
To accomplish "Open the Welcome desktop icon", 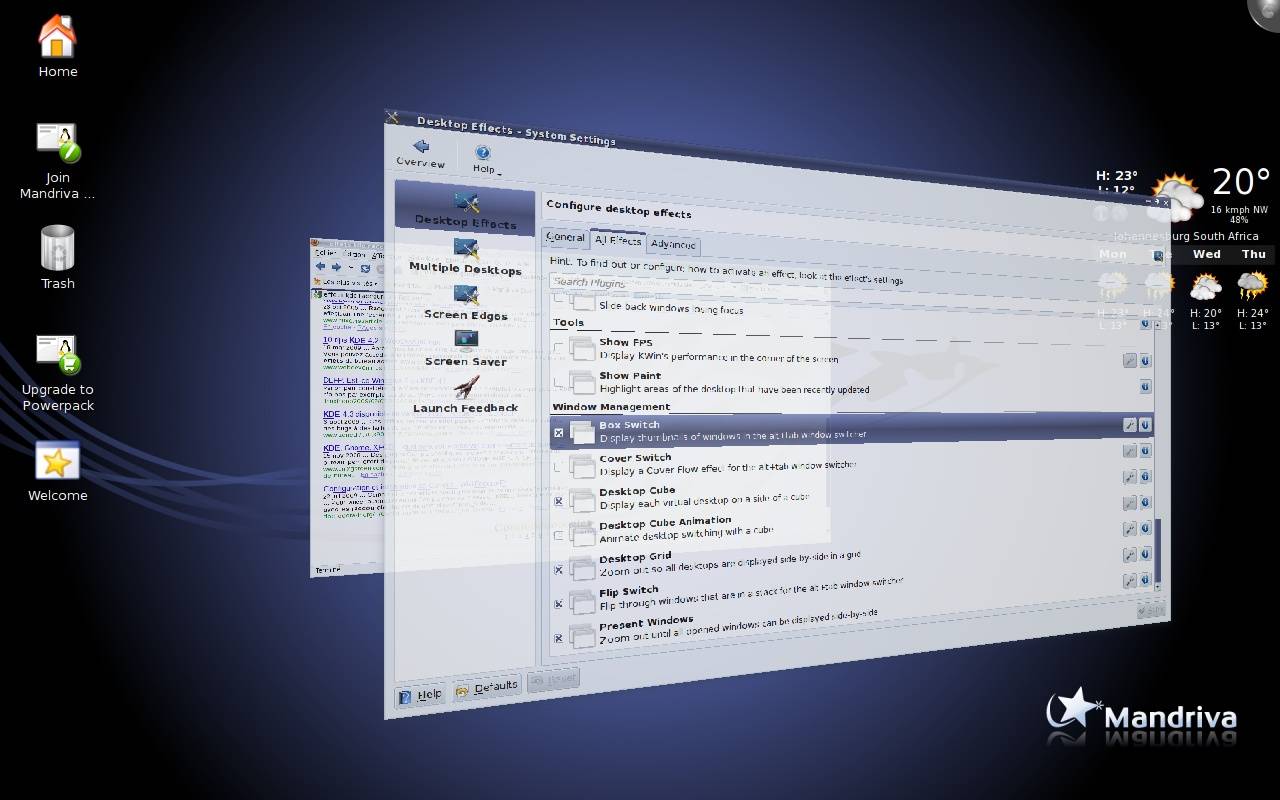I will coord(57,472).
